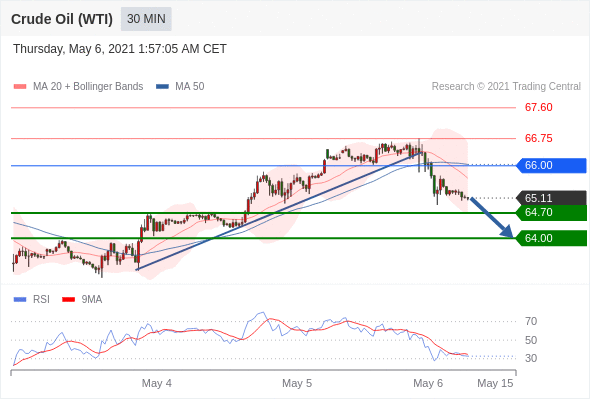The image size is (590, 400).
Task: Click the blue 66.00 pivot price tag
Action: (551, 166)
